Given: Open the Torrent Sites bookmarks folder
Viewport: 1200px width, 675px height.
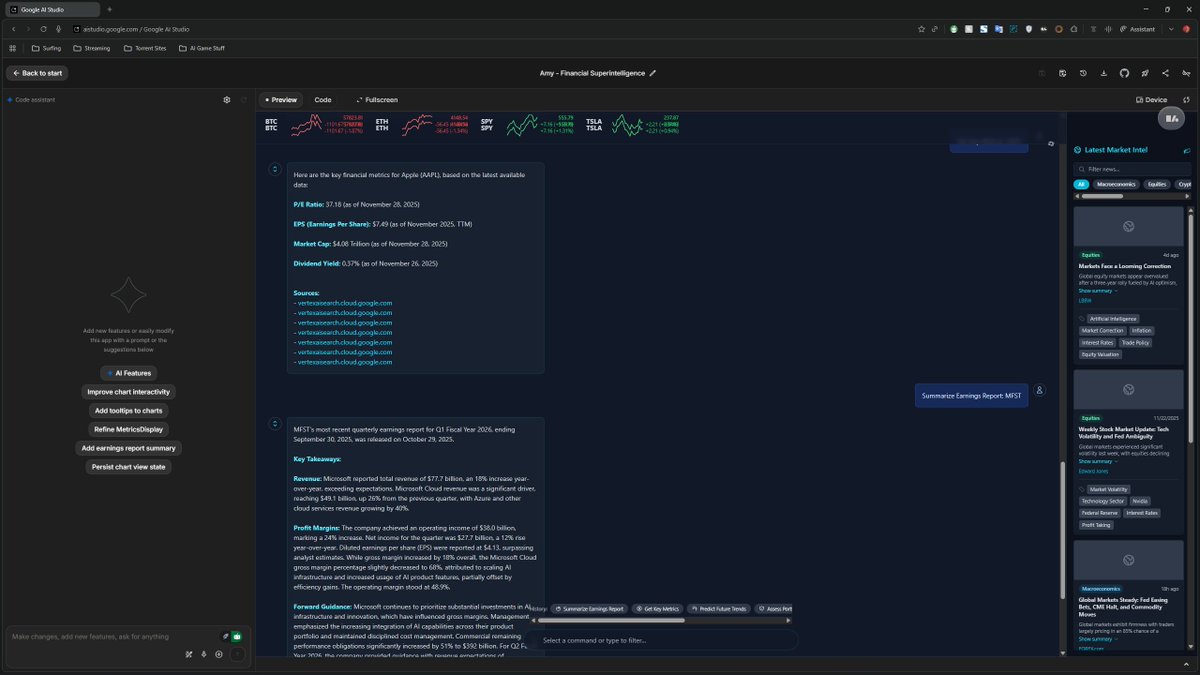Looking at the screenshot, I should pyautogui.click(x=145, y=48).
